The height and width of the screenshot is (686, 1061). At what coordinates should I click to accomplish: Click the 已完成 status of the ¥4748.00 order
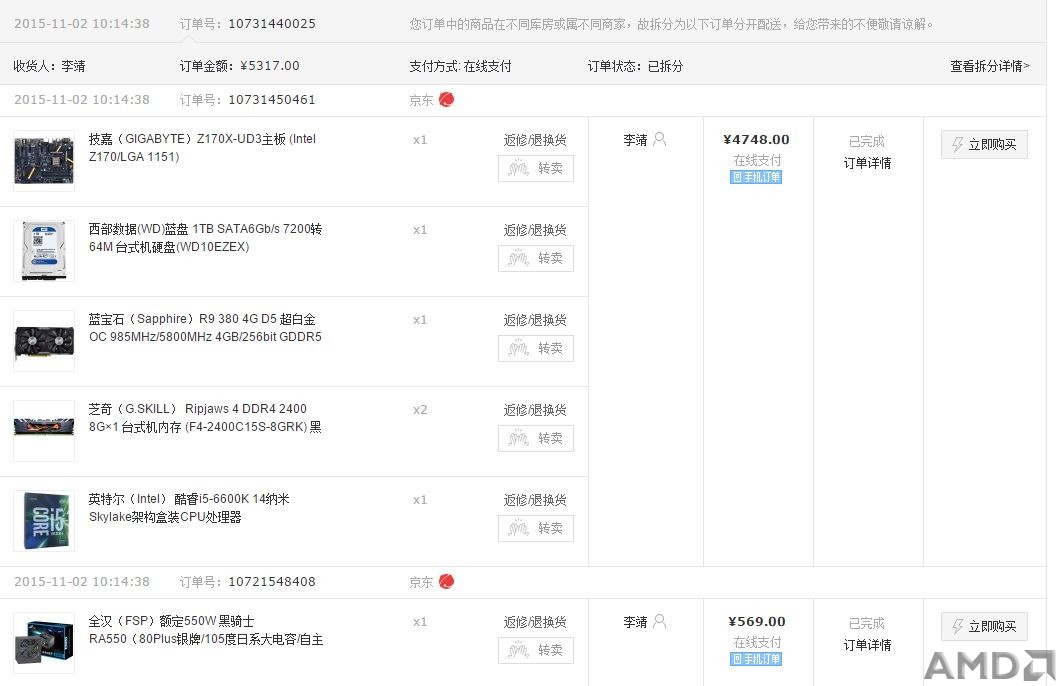click(x=867, y=141)
